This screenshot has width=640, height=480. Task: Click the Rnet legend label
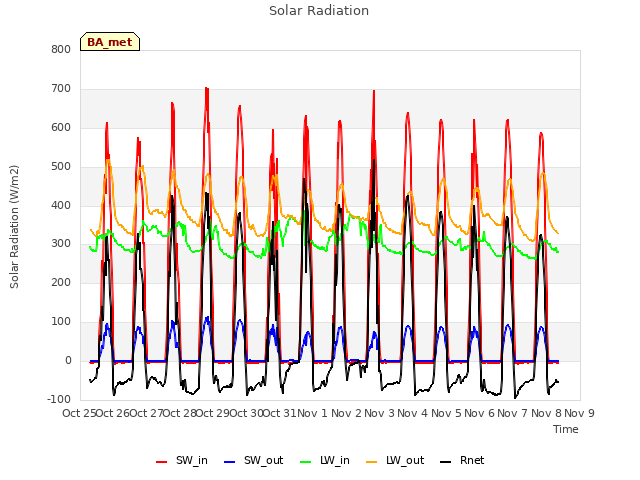point(472,460)
